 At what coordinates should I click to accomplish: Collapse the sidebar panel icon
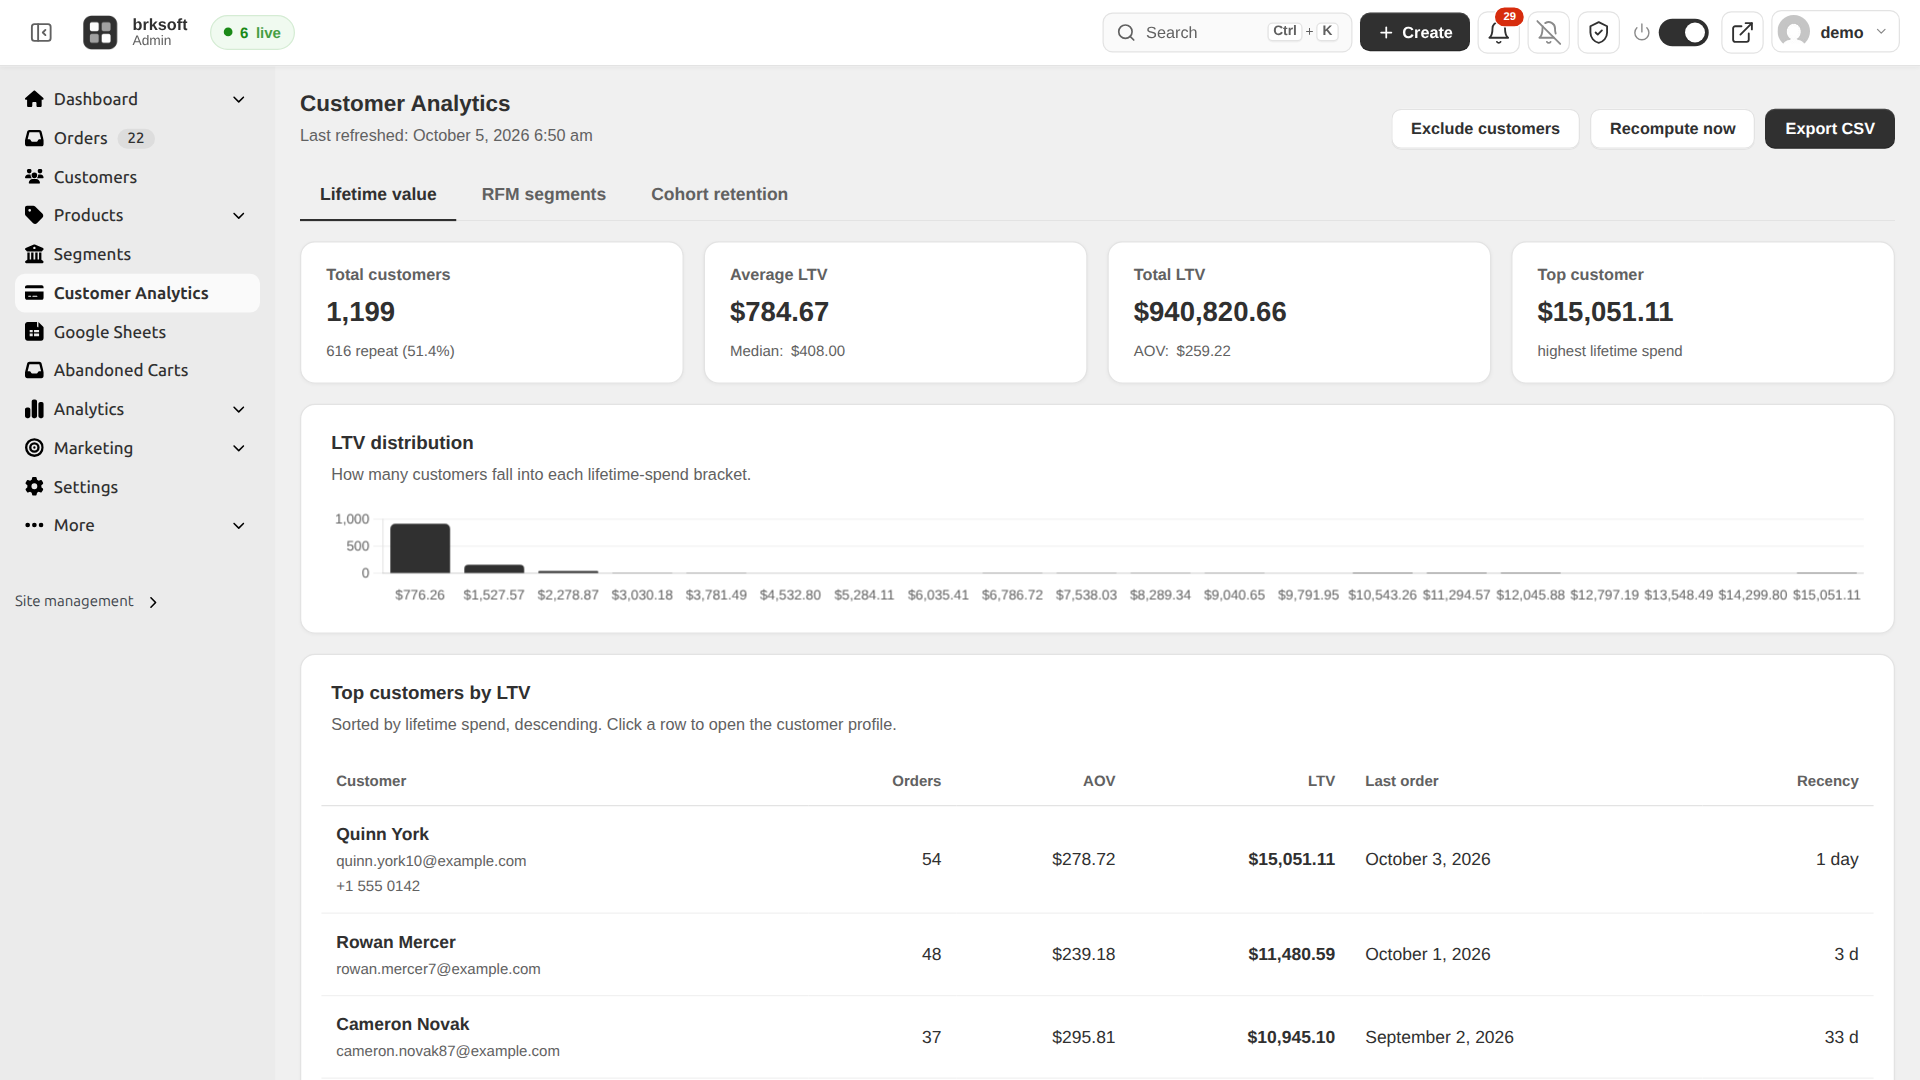coord(41,33)
